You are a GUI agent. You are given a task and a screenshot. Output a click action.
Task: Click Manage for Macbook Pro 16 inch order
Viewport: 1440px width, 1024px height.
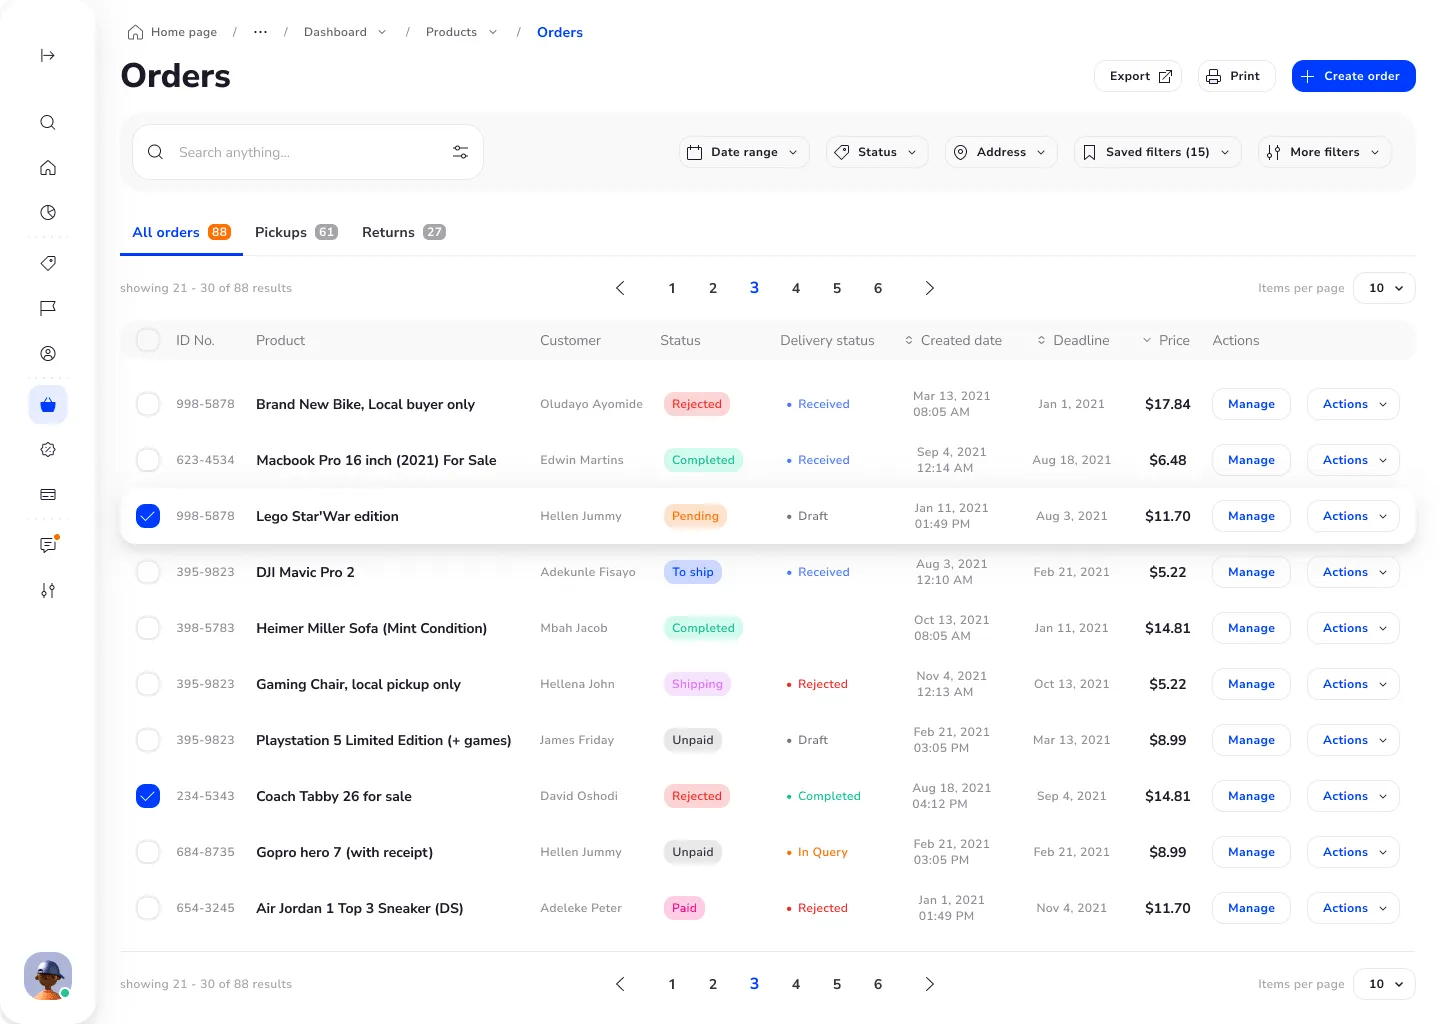1251,460
